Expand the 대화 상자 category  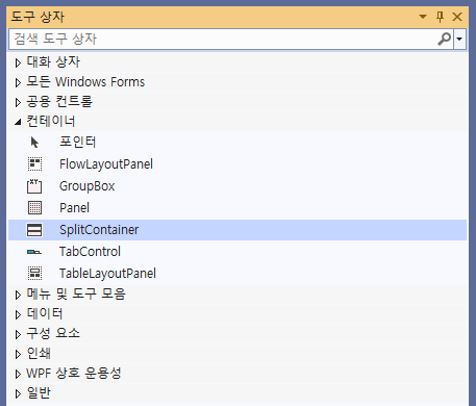point(18,62)
